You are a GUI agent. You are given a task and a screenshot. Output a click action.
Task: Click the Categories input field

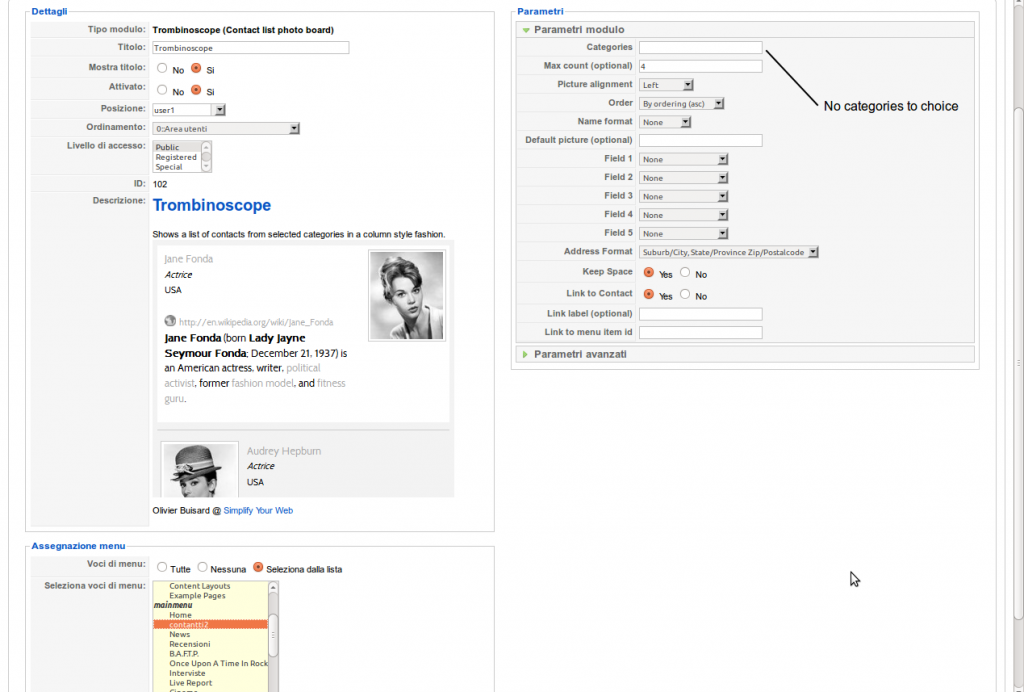700,47
